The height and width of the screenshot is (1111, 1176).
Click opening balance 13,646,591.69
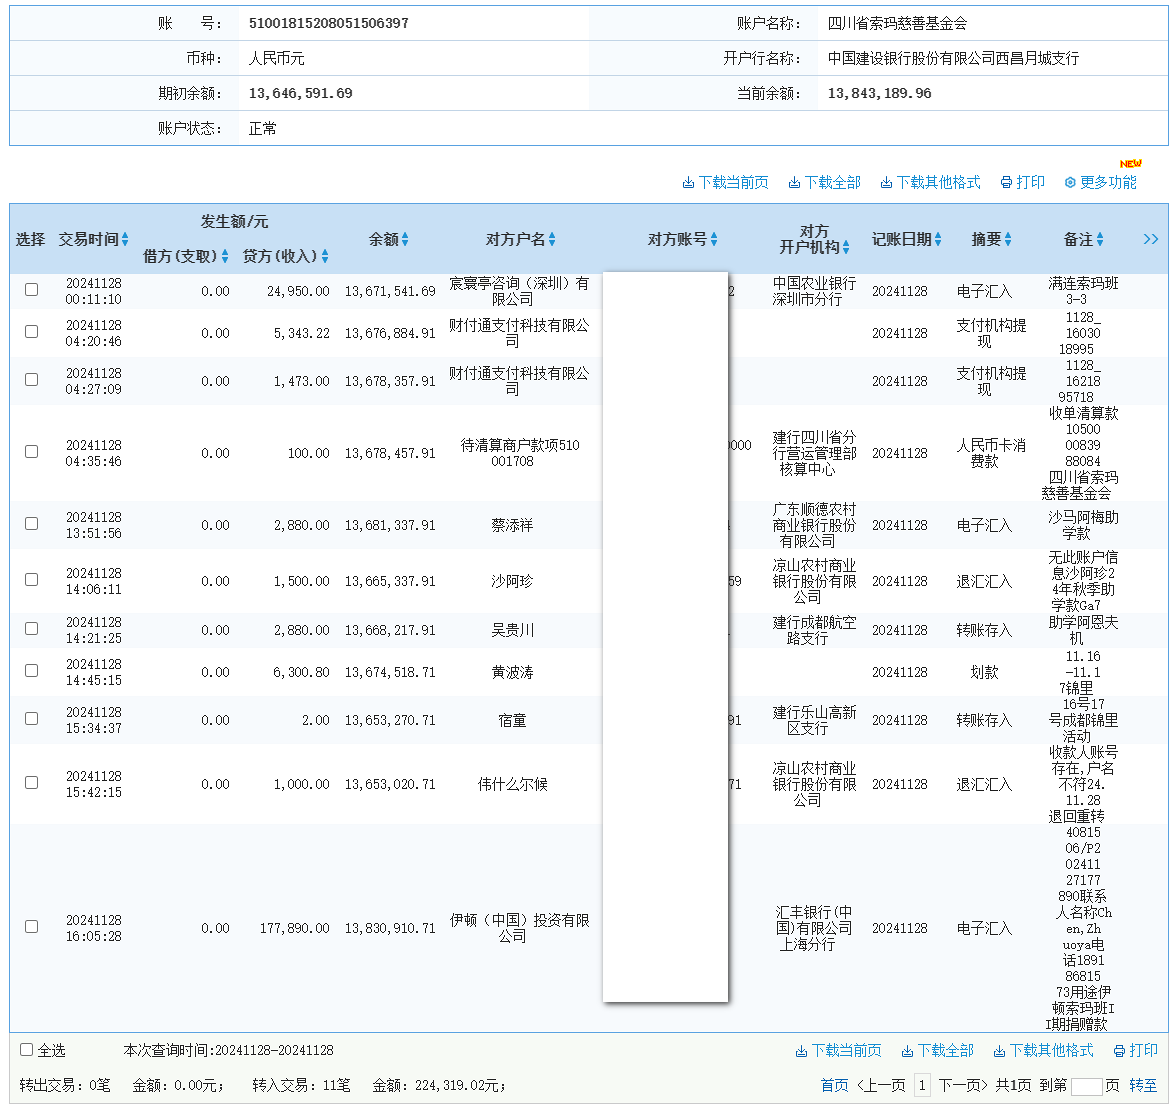click(300, 93)
